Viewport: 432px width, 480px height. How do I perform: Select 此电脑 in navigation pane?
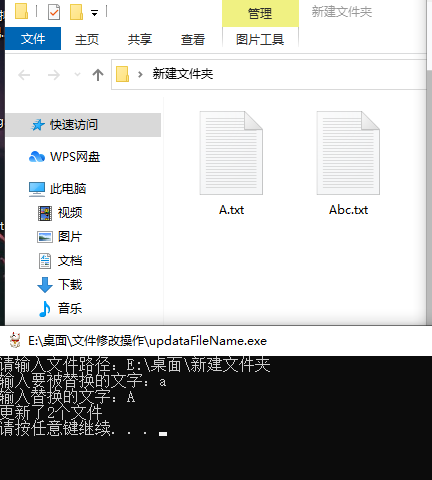[68, 189]
